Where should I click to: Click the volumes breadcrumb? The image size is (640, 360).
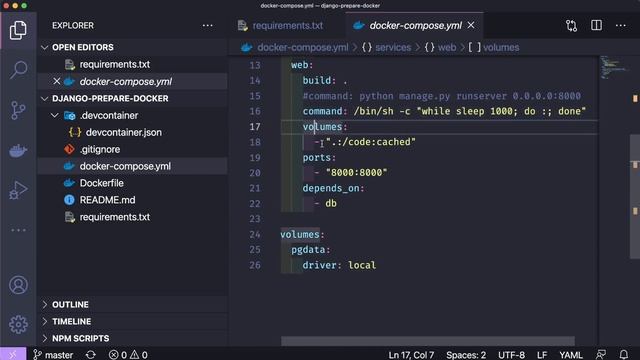pos(494,47)
